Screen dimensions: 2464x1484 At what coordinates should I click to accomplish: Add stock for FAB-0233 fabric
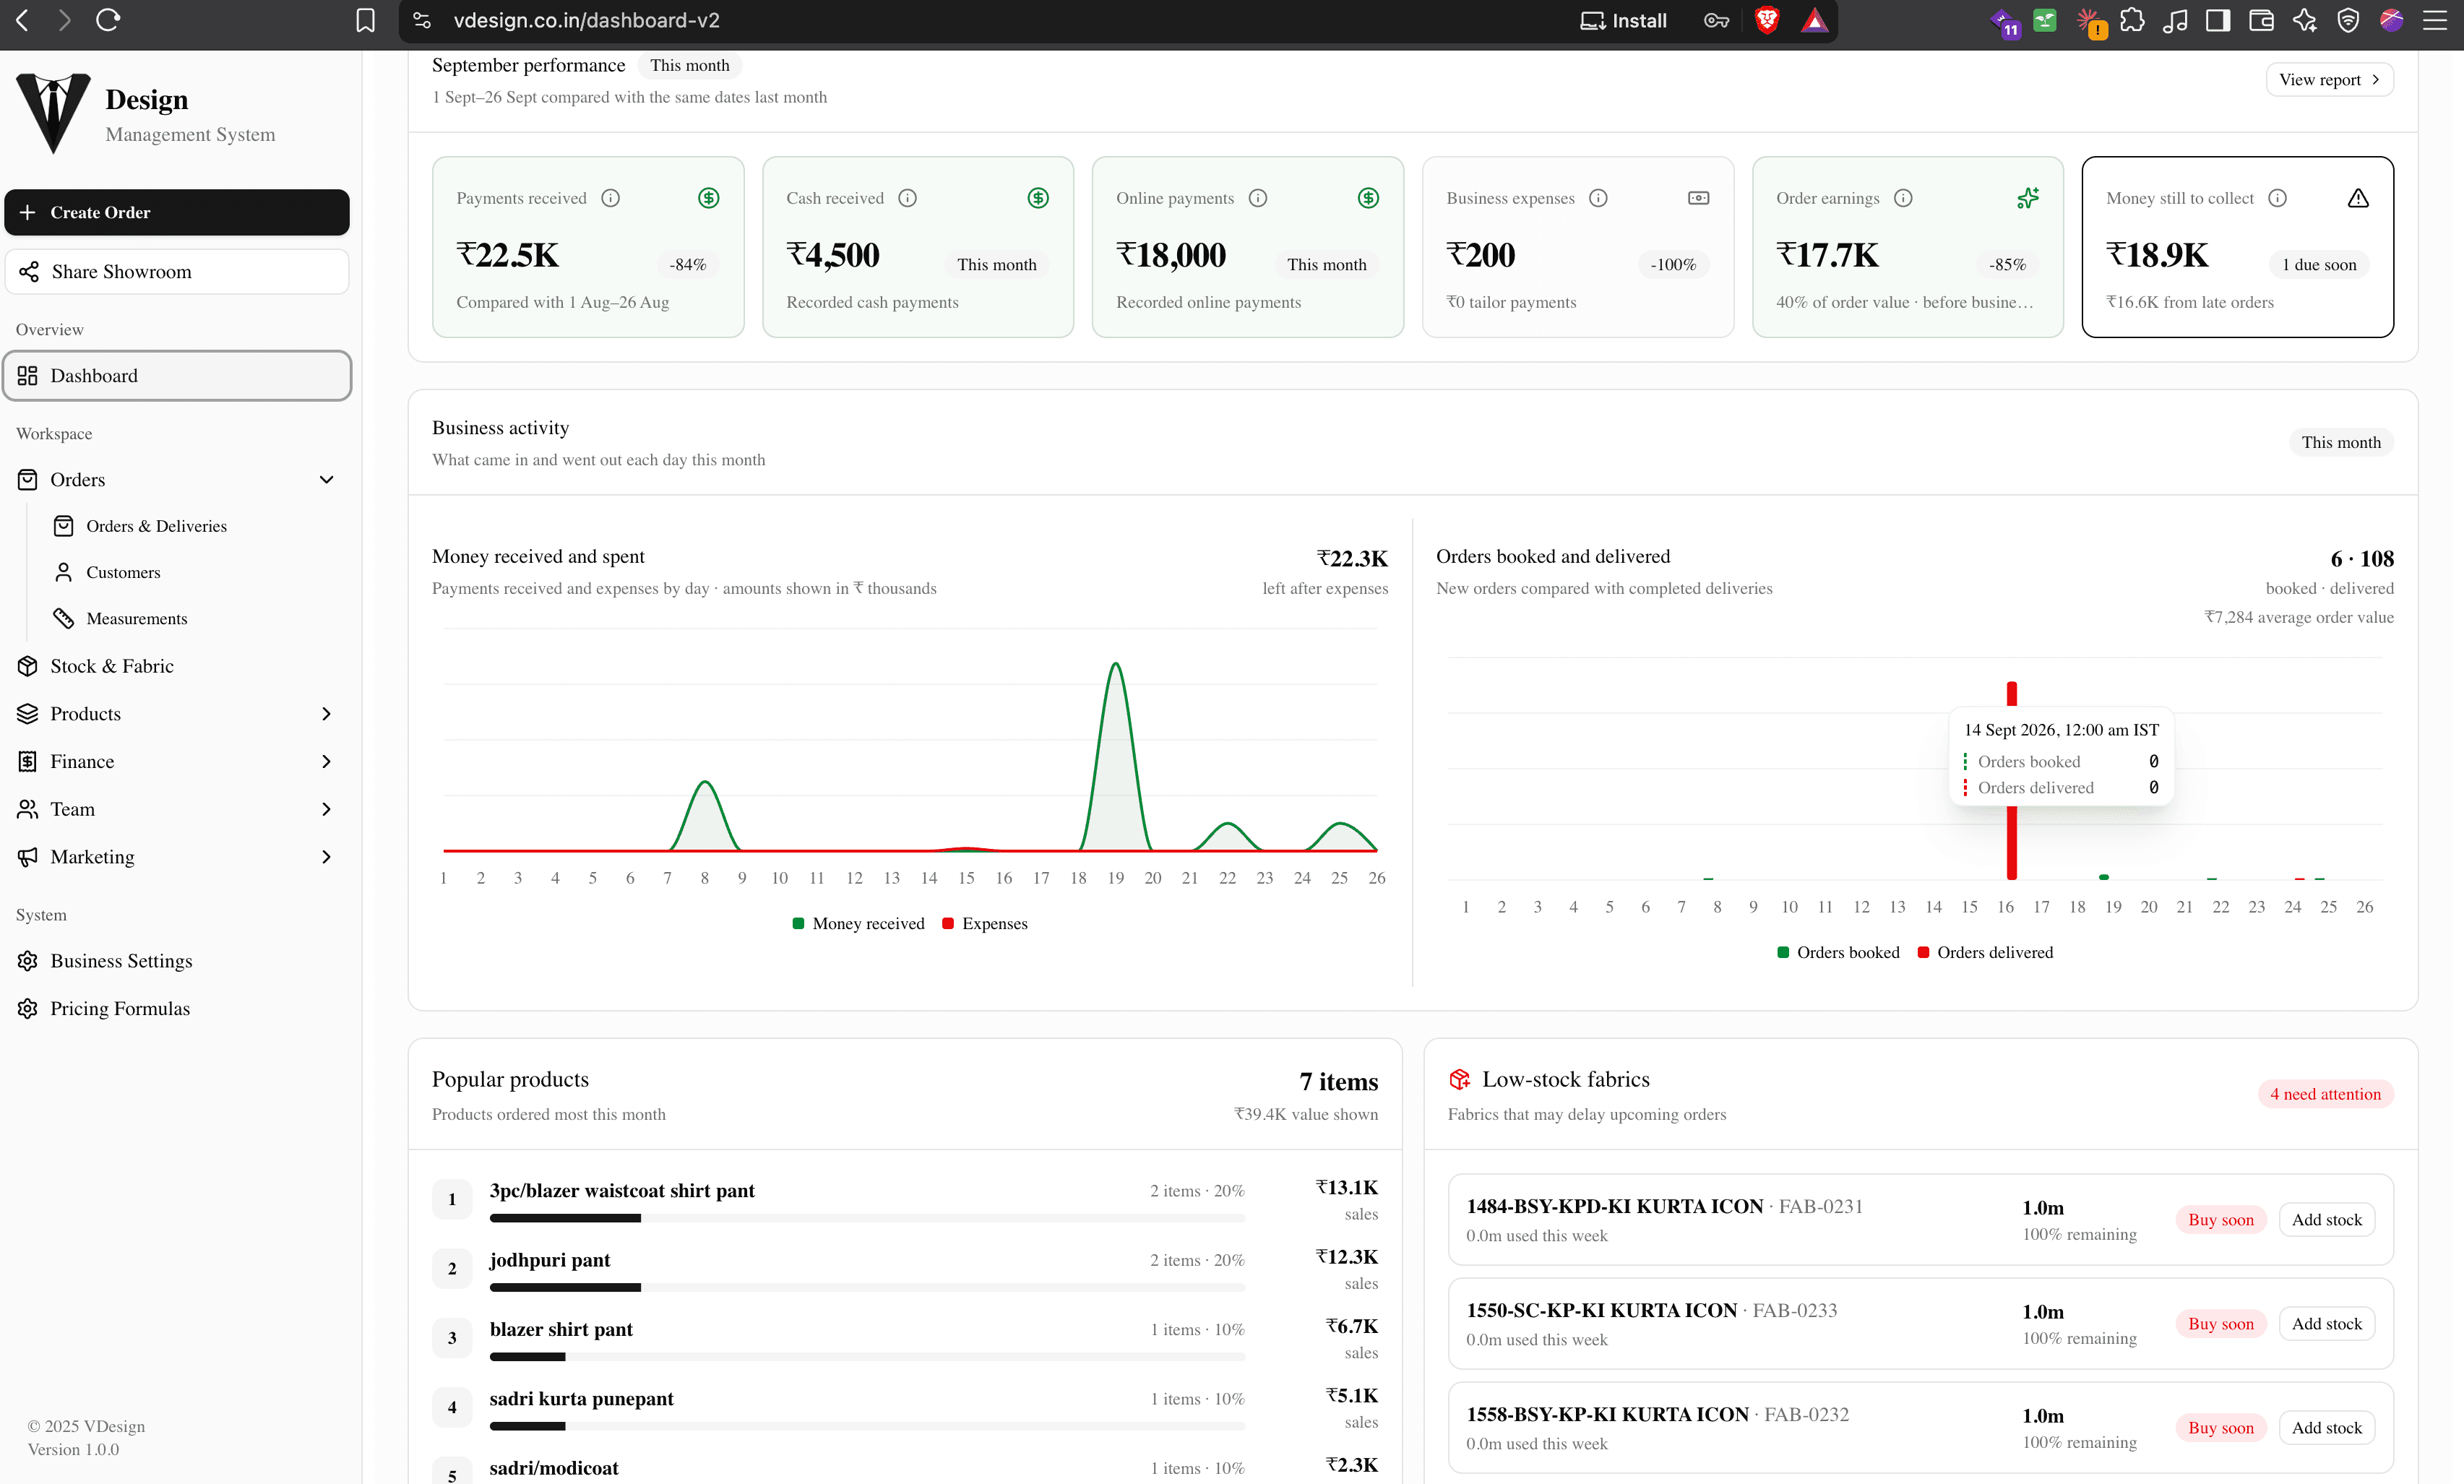point(2326,1323)
